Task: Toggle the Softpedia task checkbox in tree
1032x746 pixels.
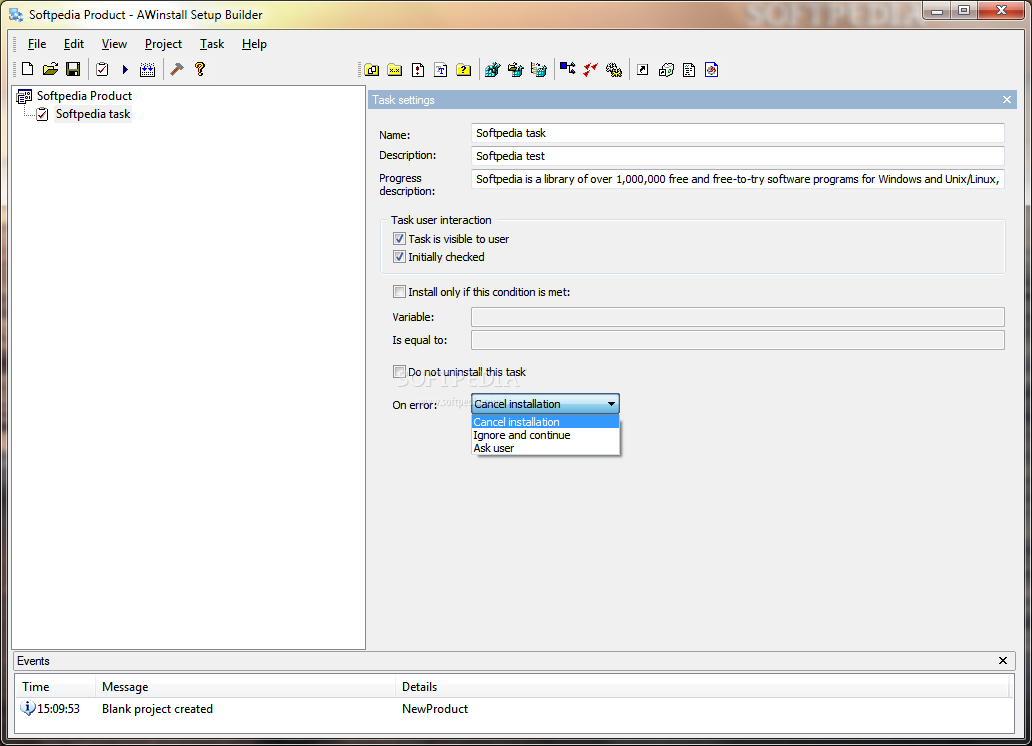Action: tap(43, 115)
